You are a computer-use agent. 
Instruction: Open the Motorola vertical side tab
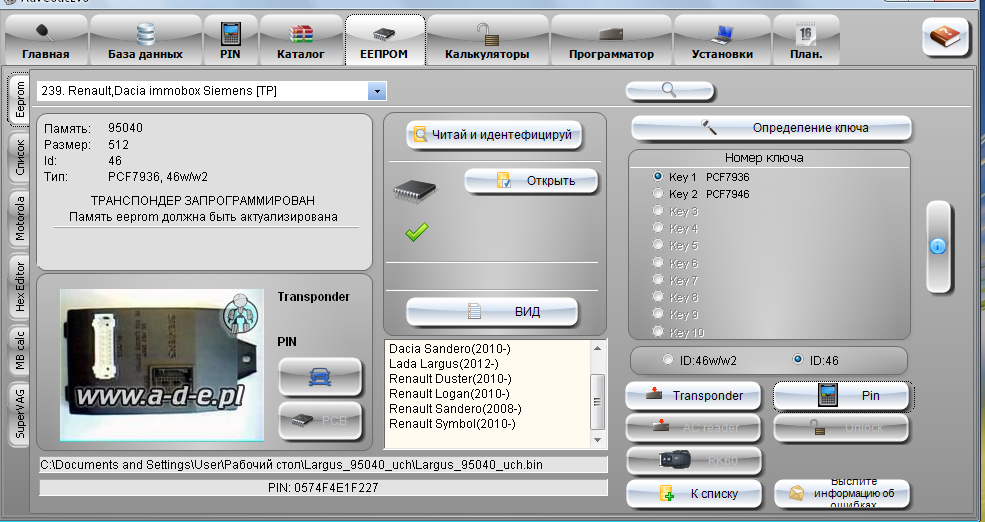tap(19, 219)
